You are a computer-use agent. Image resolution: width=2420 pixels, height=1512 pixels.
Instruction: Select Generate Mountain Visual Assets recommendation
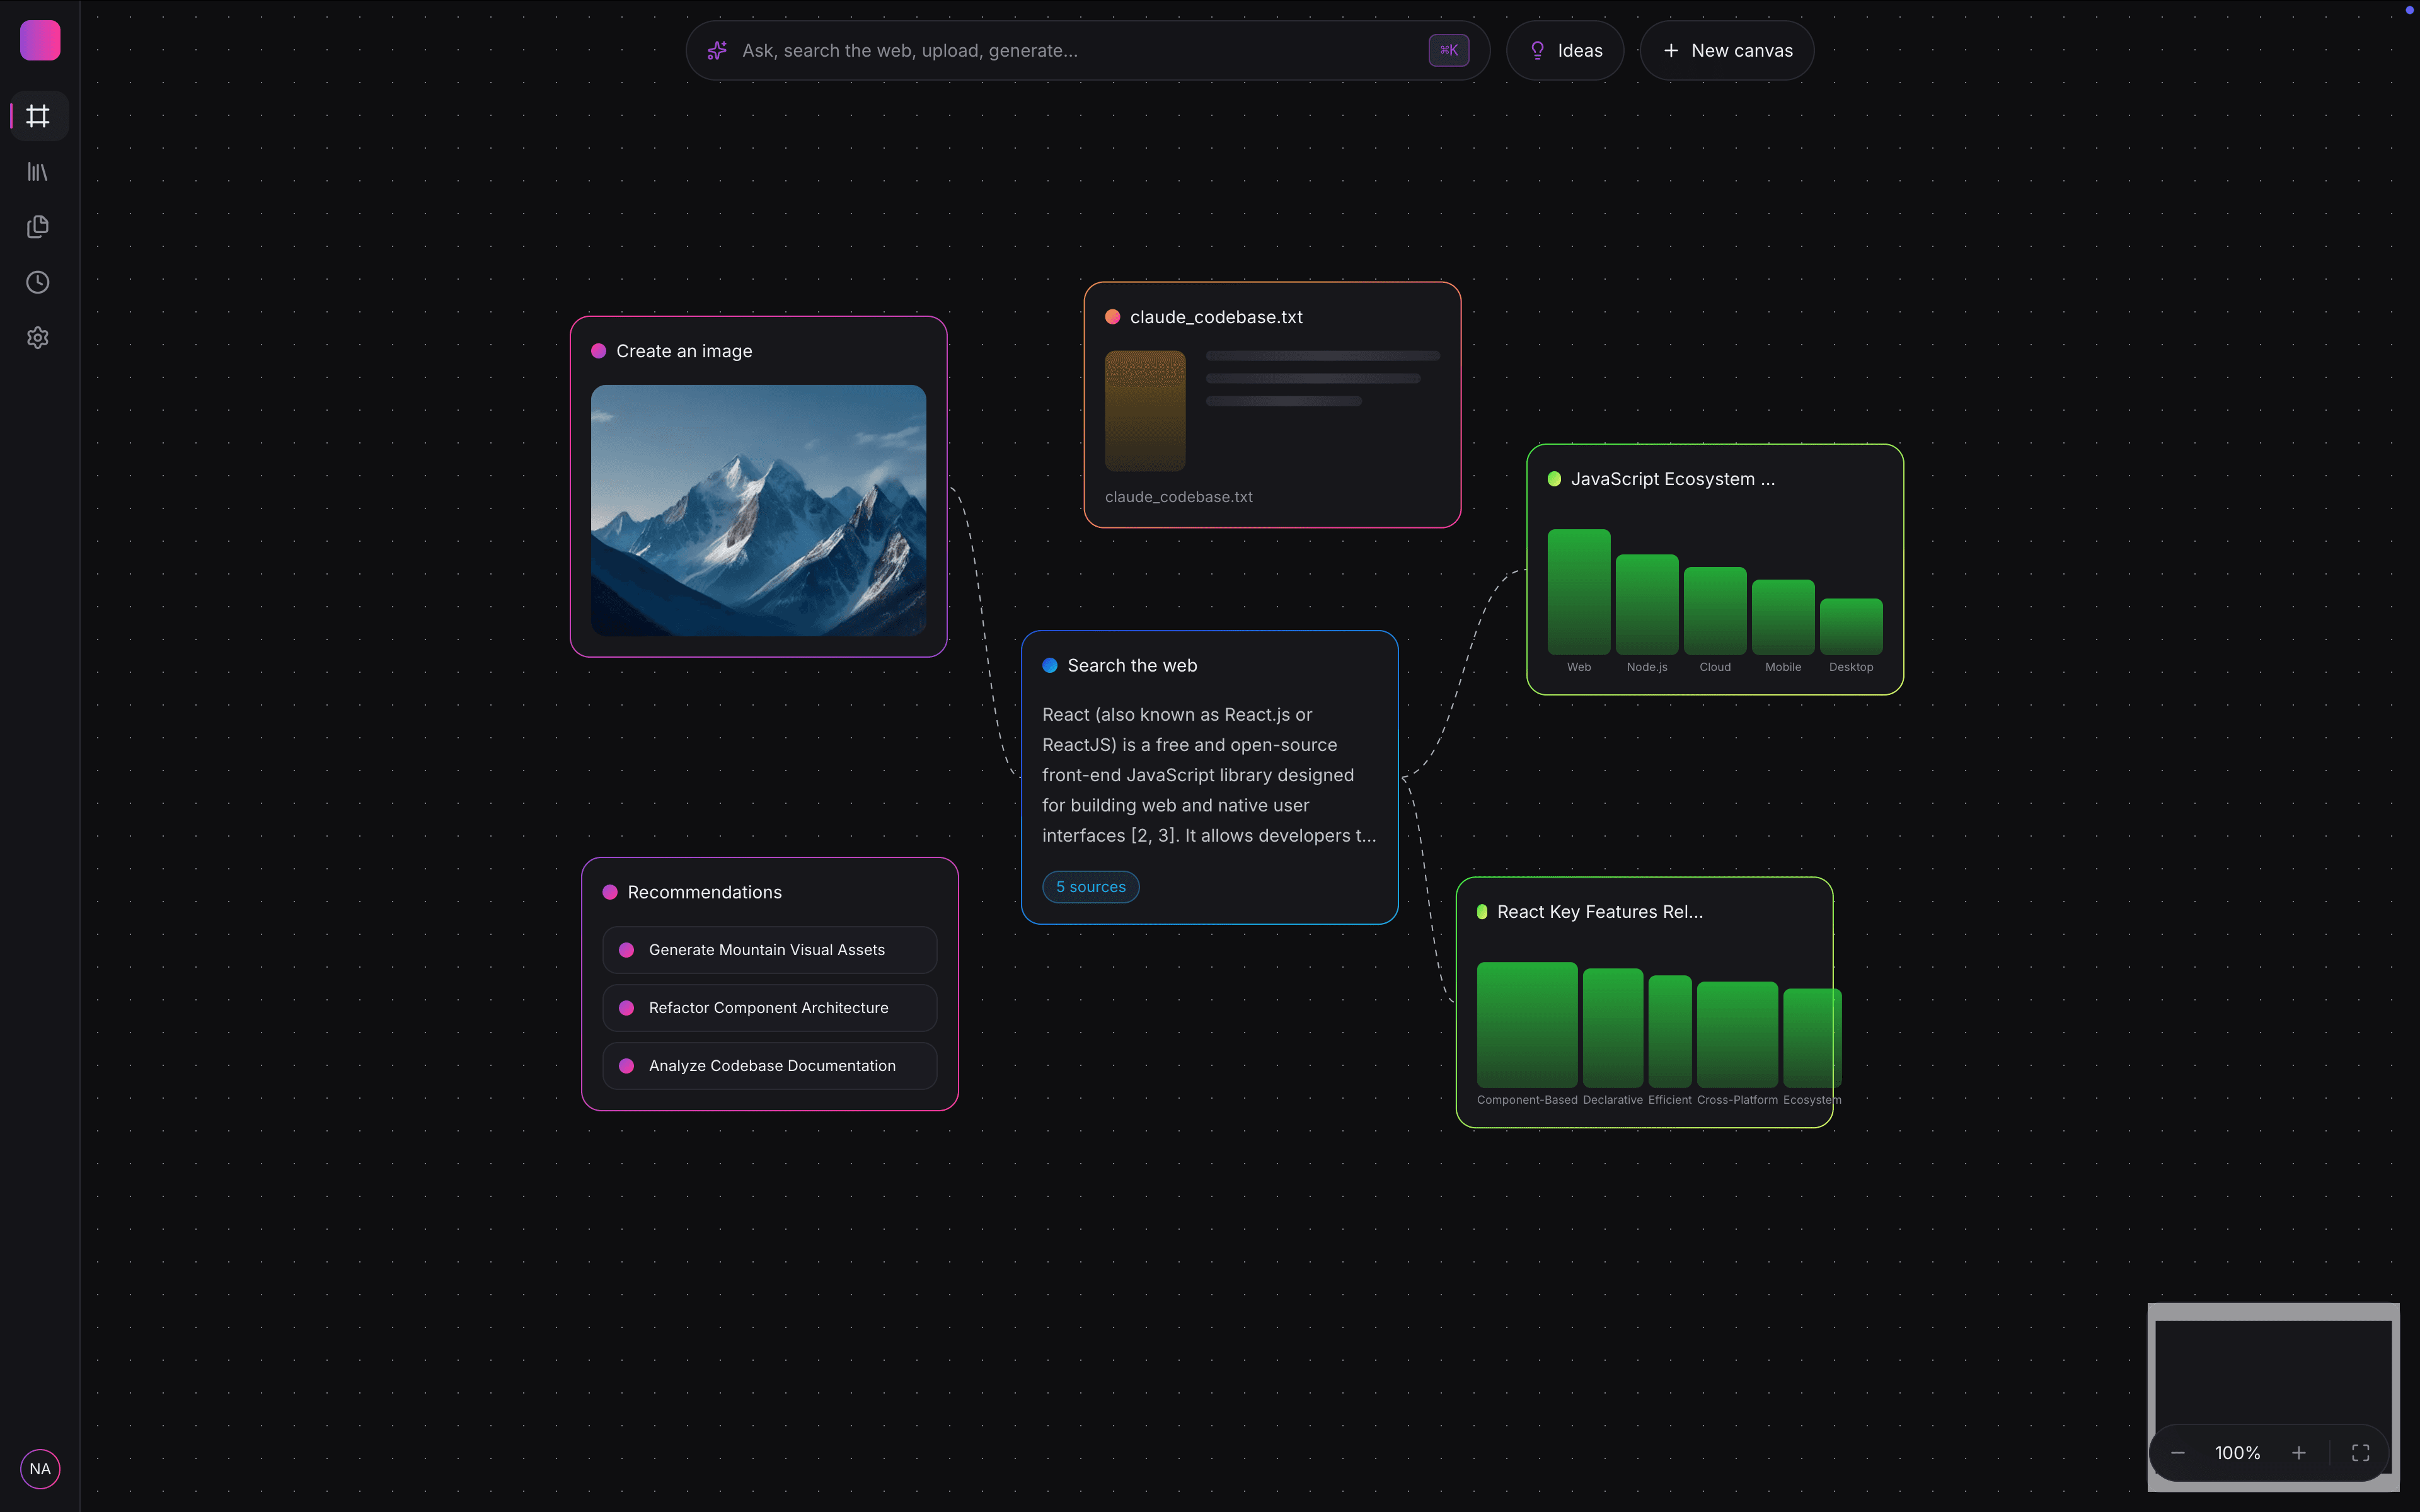(x=770, y=950)
